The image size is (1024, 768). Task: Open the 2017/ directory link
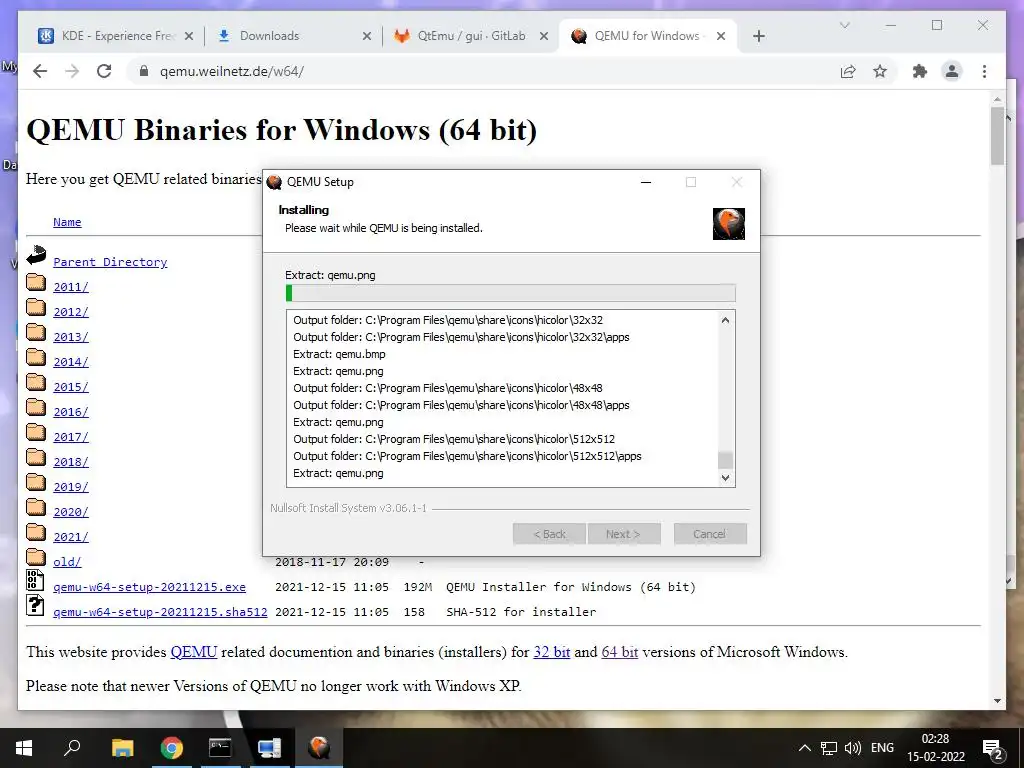(71, 437)
